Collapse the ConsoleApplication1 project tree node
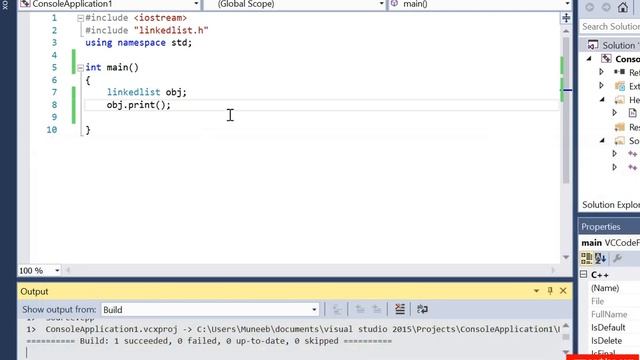Image resolution: width=640 pixels, height=360 pixels. pyautogui.click(x=589, y=59)
